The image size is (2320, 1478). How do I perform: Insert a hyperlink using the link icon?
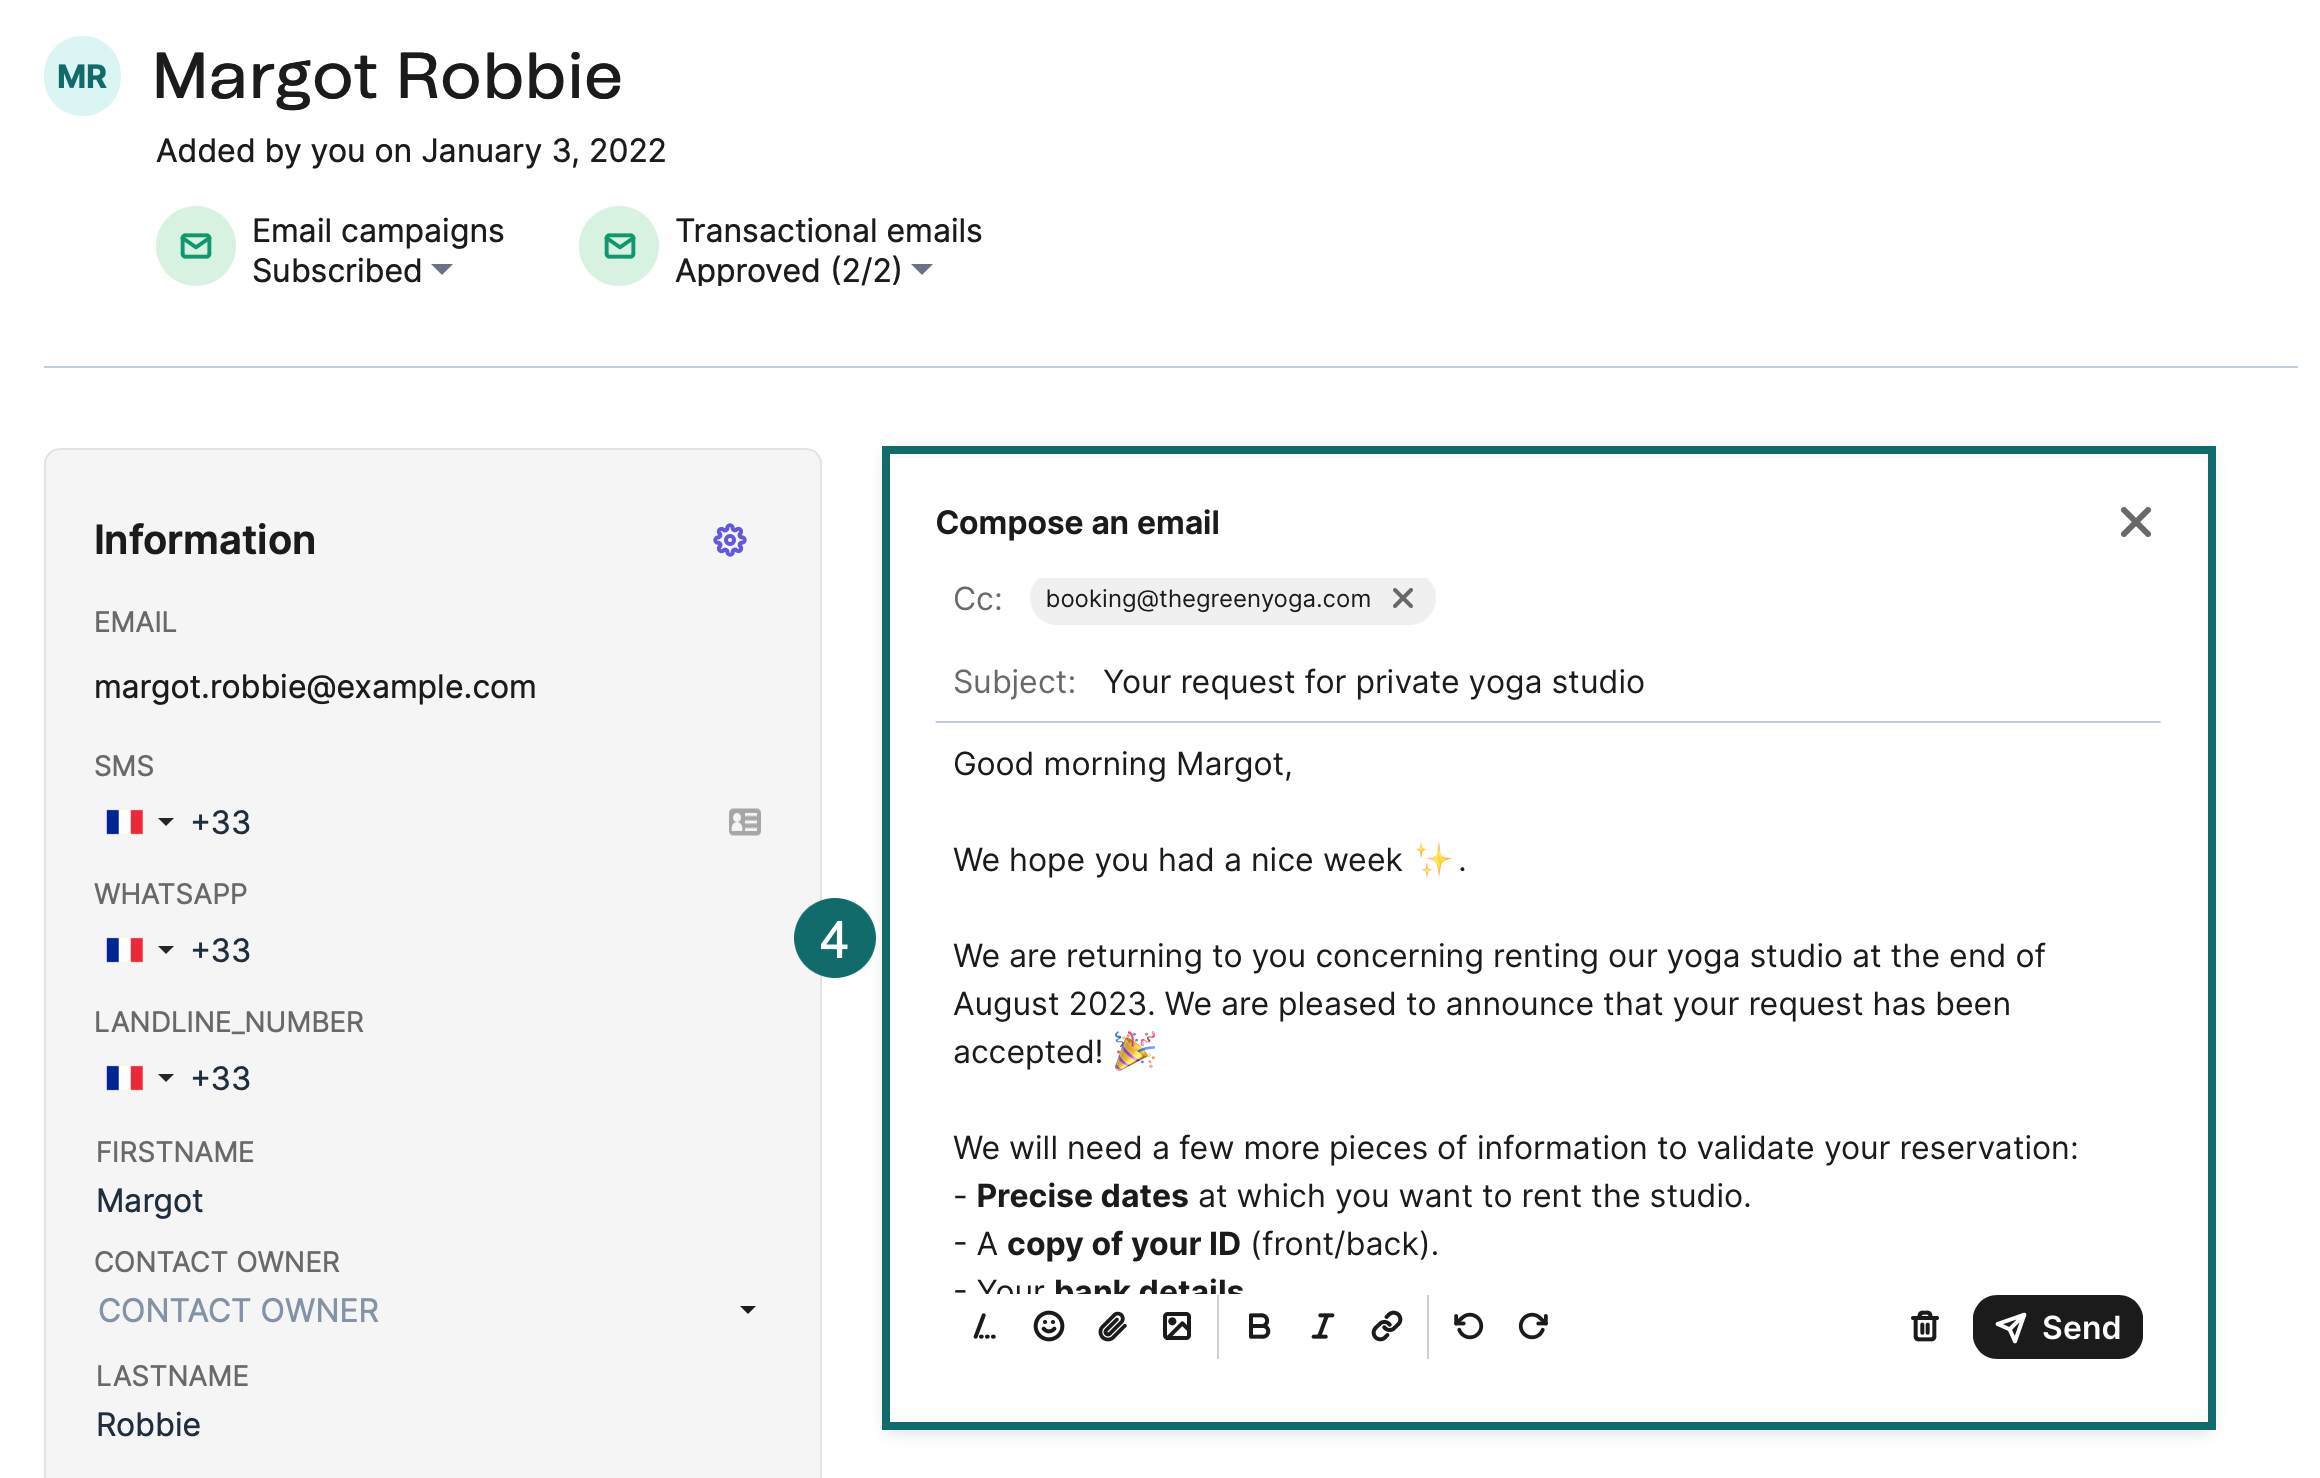click(x=1385, y=1327)
